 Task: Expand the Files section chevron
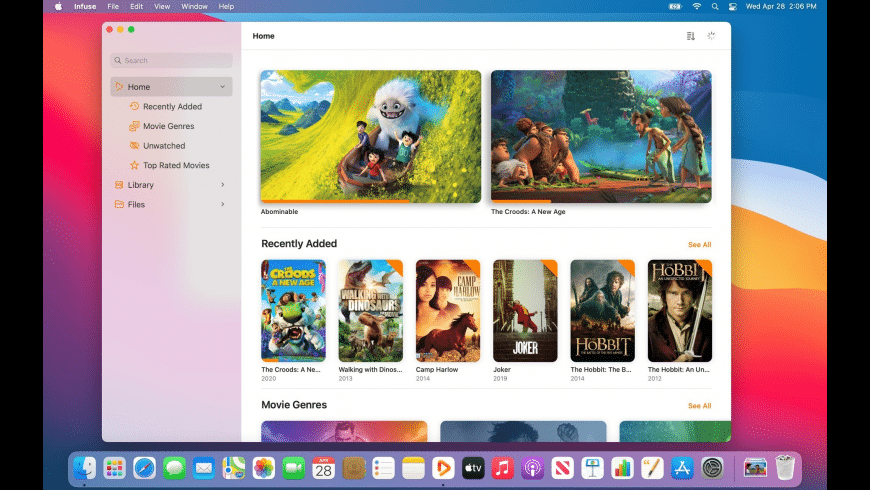222,204
